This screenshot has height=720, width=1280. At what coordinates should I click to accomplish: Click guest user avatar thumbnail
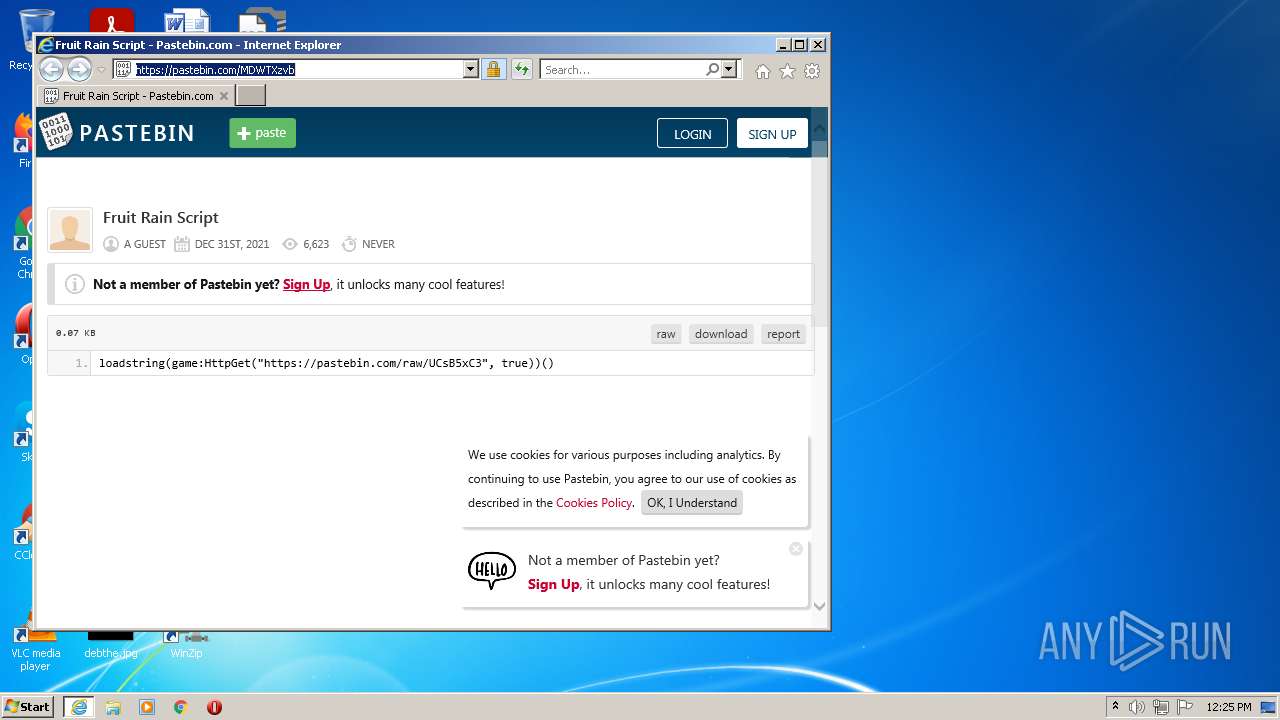pyautogui.click(x=70, y=230)
